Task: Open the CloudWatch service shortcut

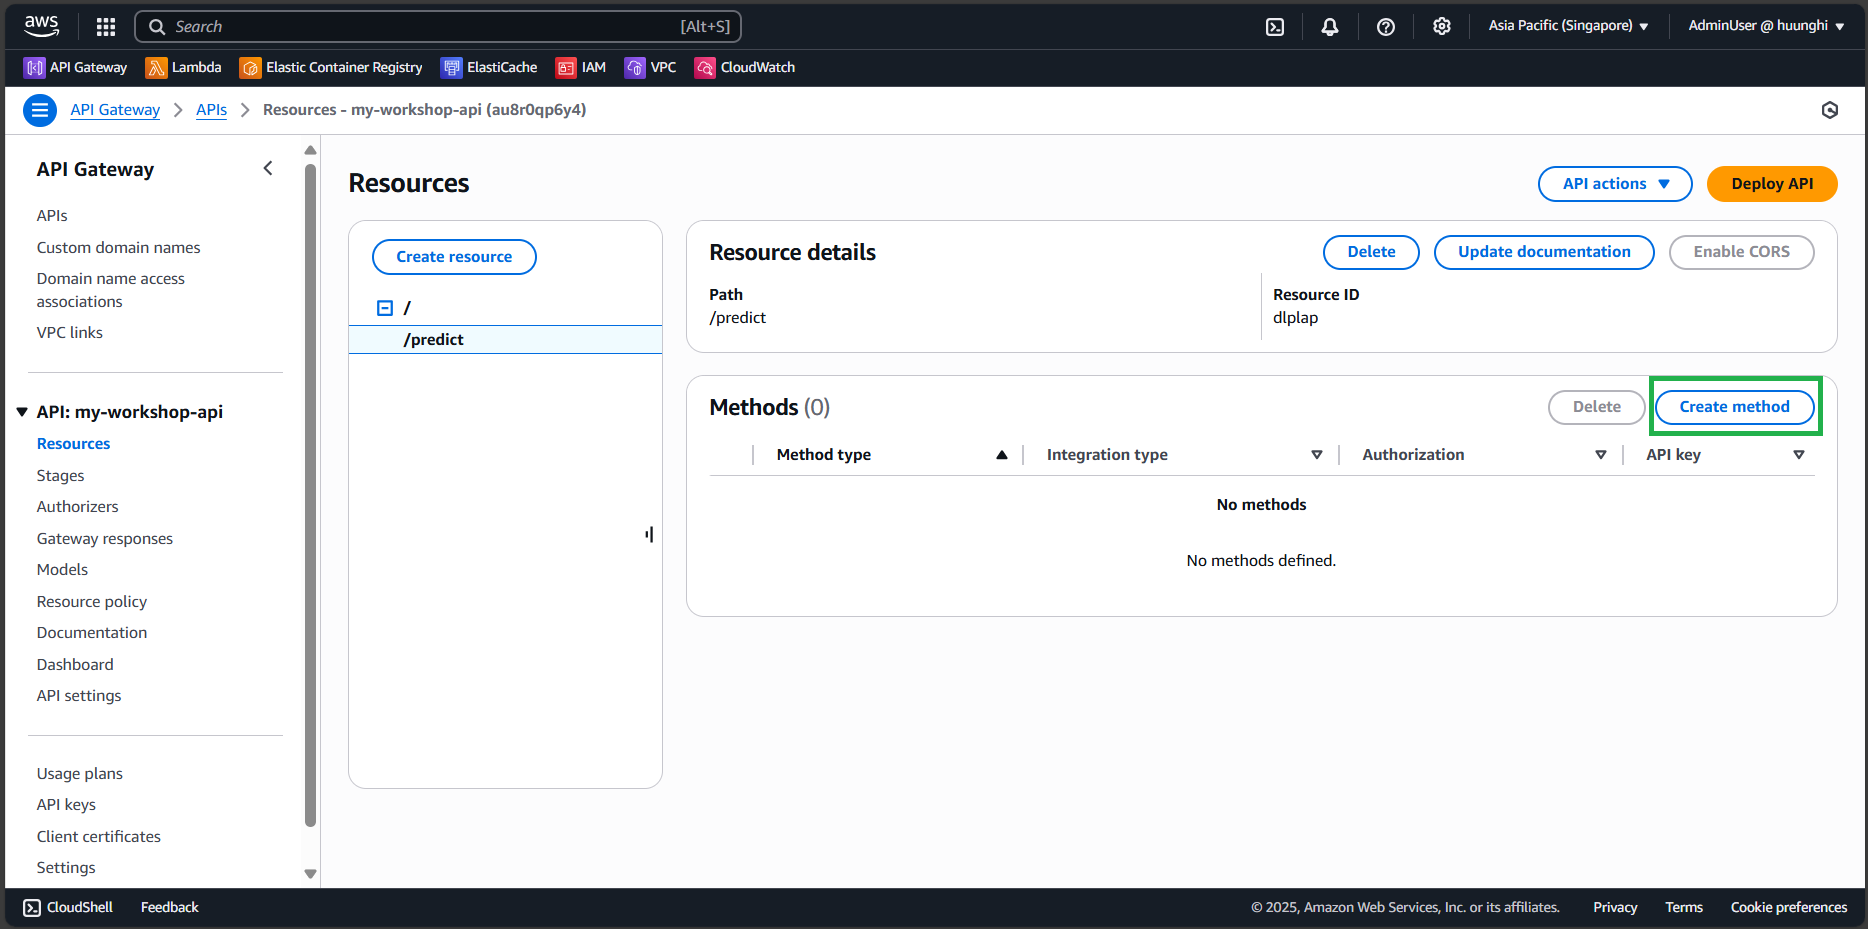Action: pyautogui.click(x=745, y=68)
